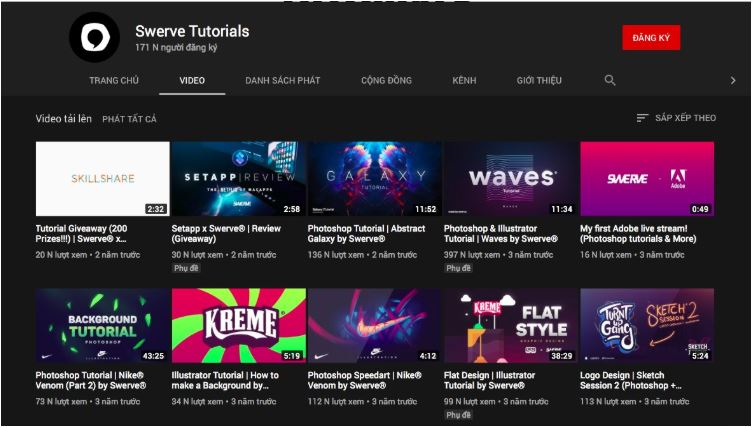
Task: Go to the CỘNG ĐỒNG tab
Action: pos(387,81)
